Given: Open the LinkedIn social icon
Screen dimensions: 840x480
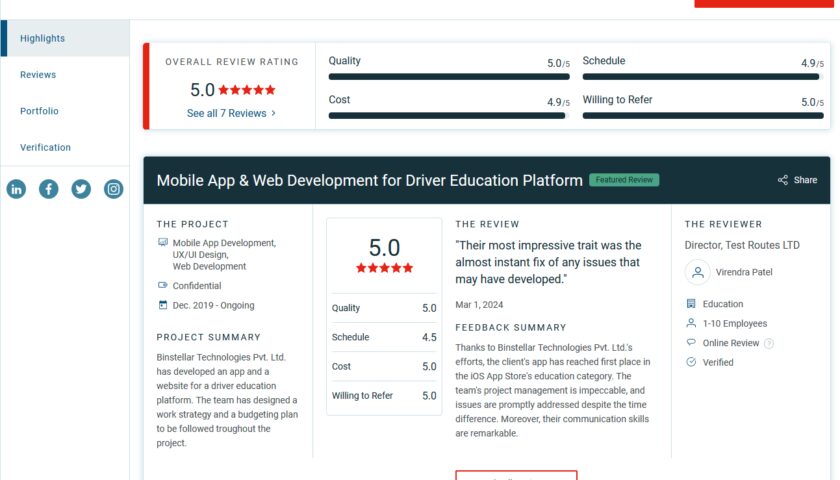Looking at the screenshot, I should tap(16, 189).
